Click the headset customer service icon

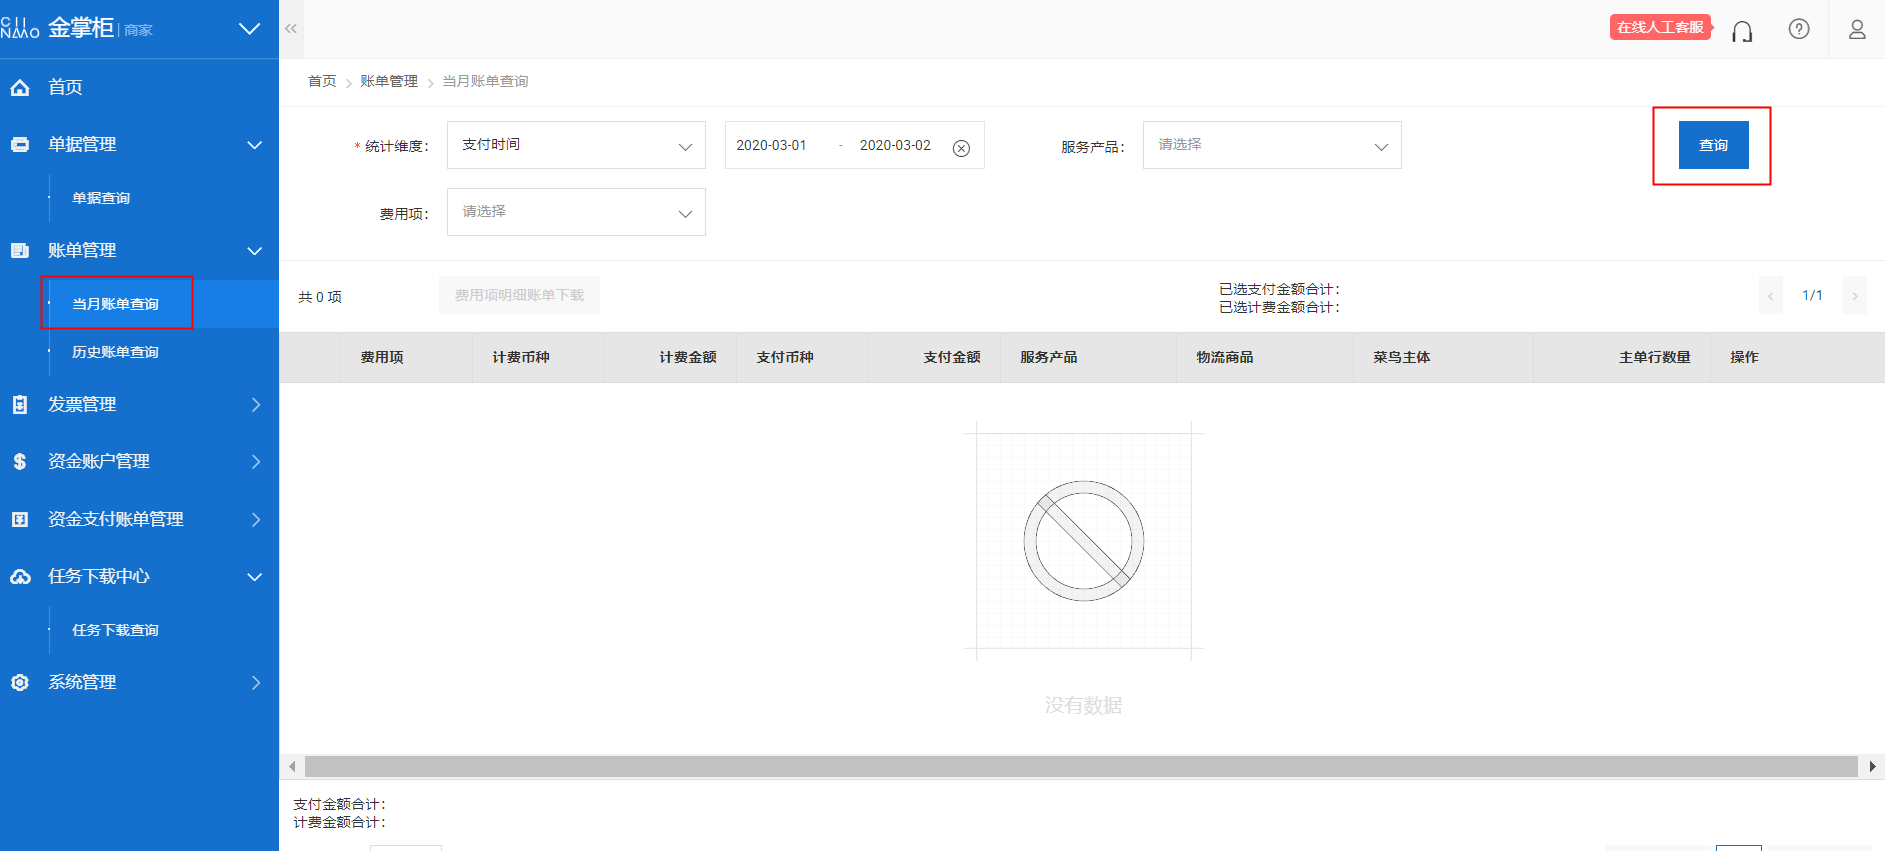click(x=1742, y=31)
